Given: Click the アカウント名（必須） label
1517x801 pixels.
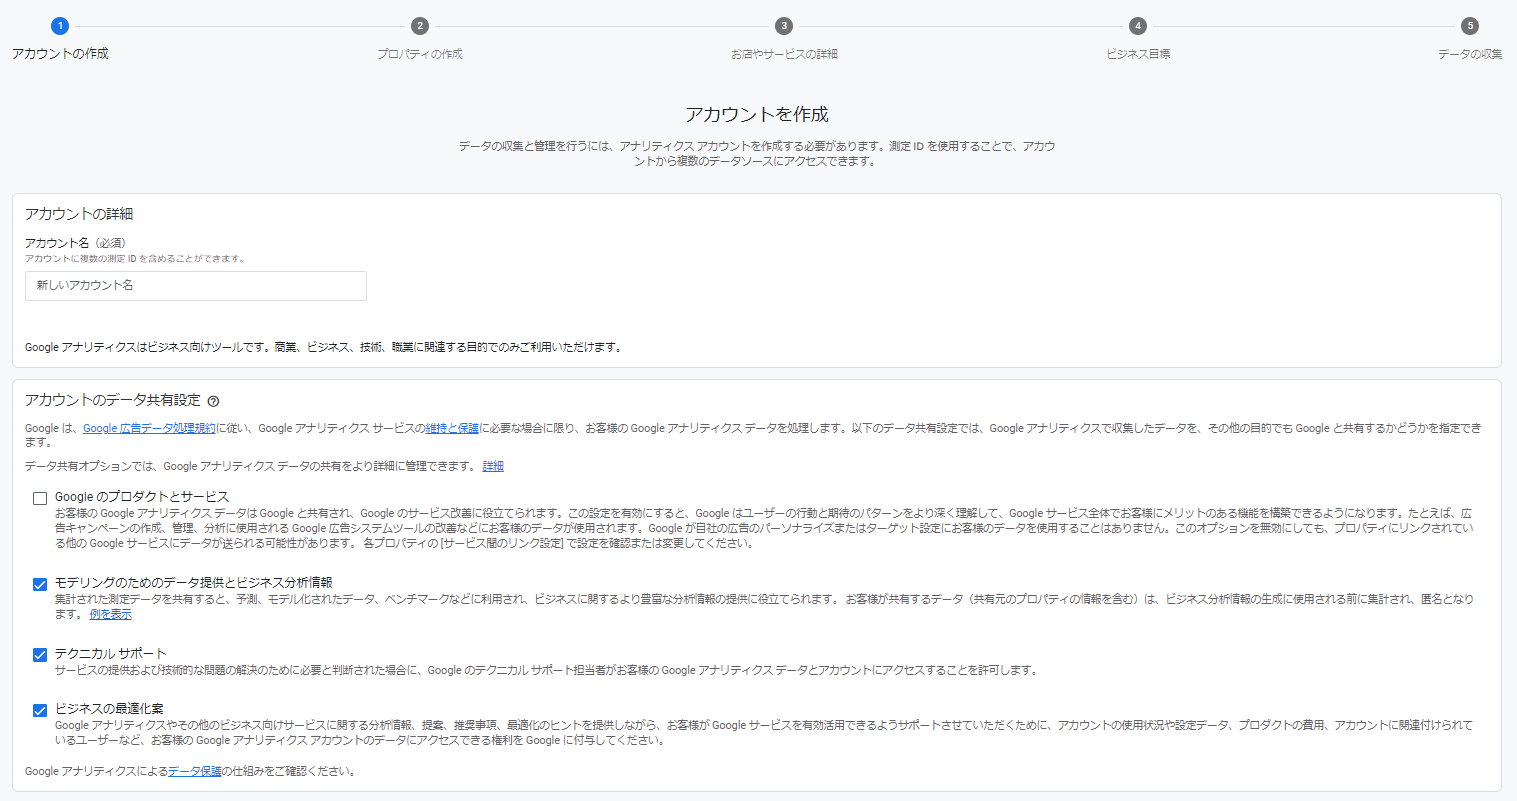Looking at the screenshot, I should tap(75, 243).
